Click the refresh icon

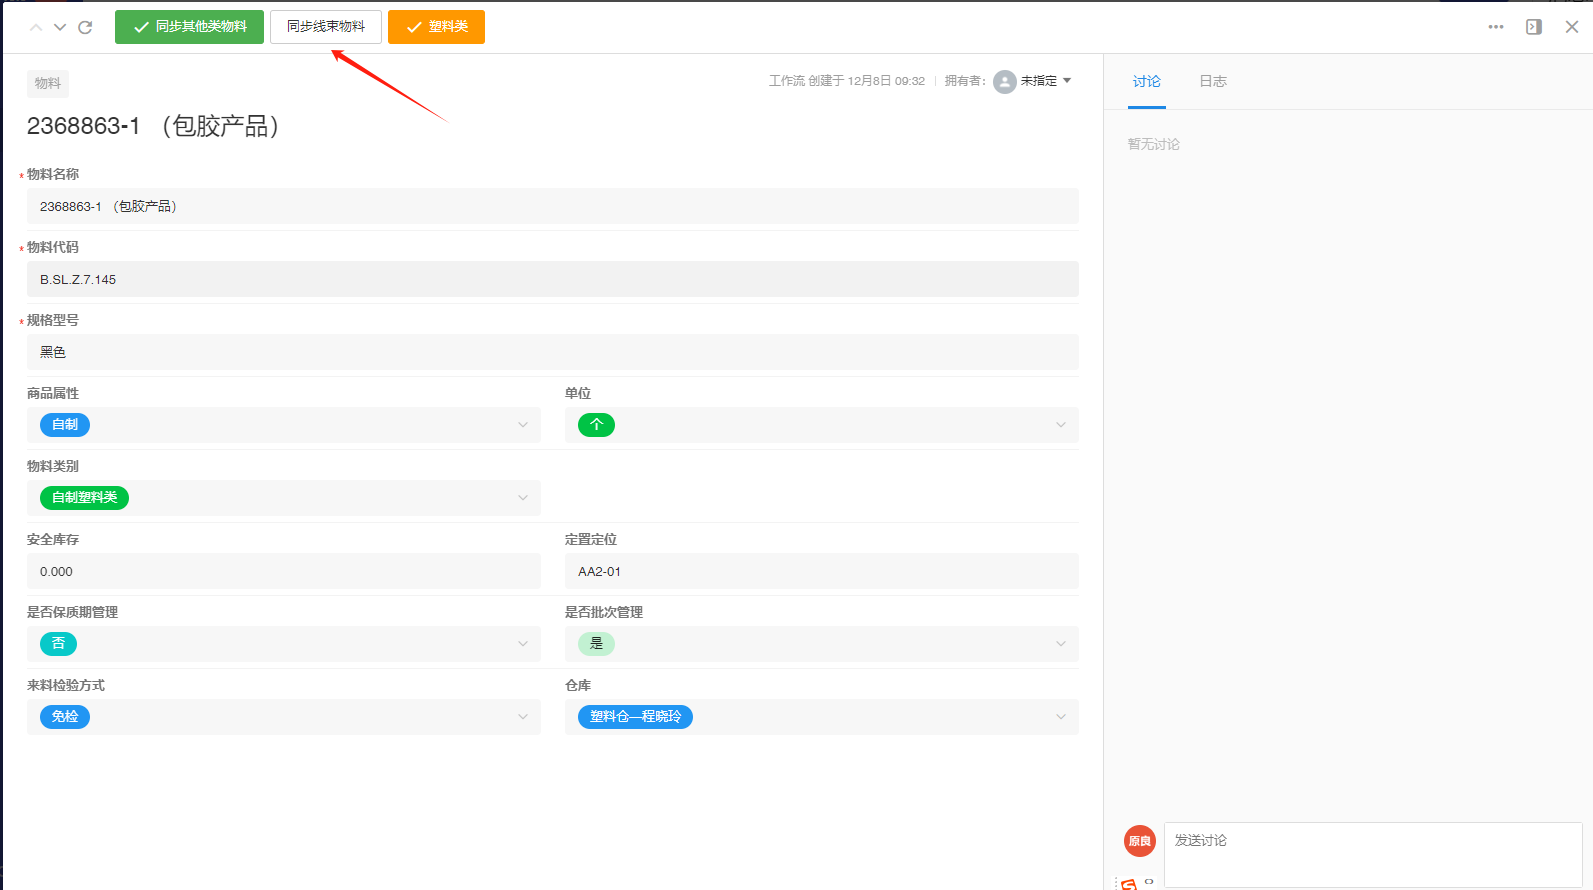tap(85, 28)
